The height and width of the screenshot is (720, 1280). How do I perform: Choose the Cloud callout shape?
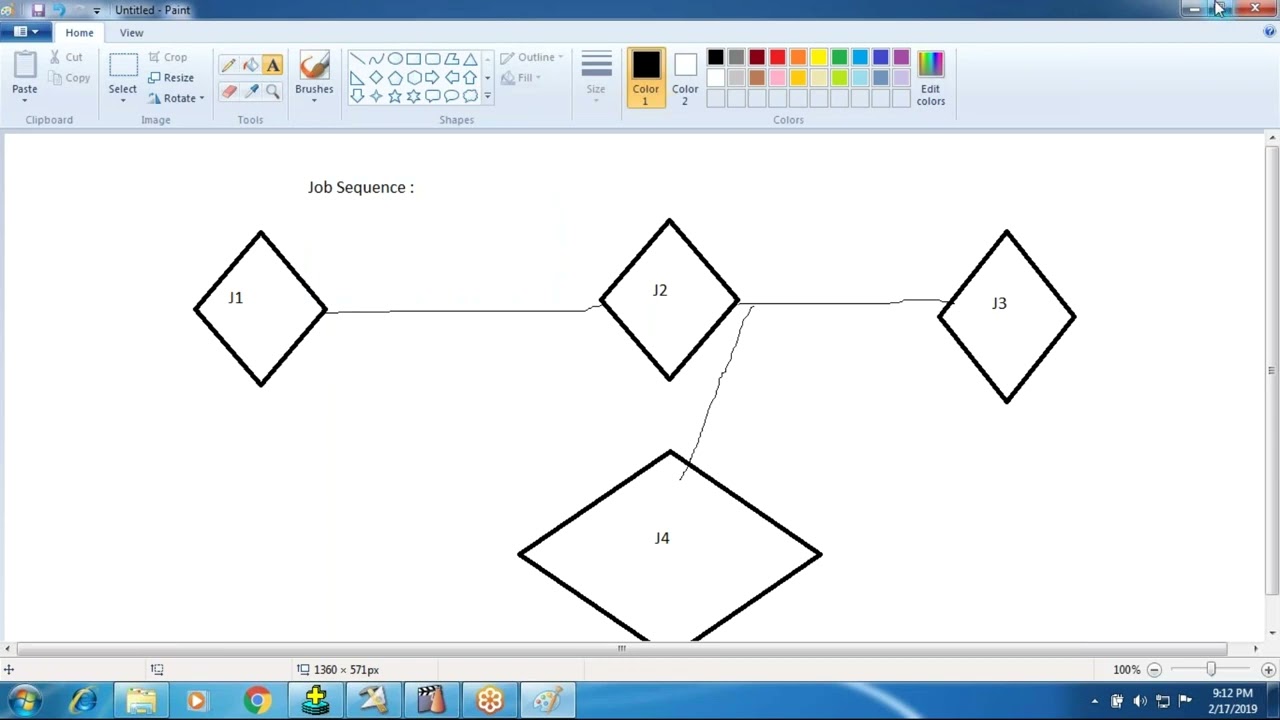[x=470, y=96]
